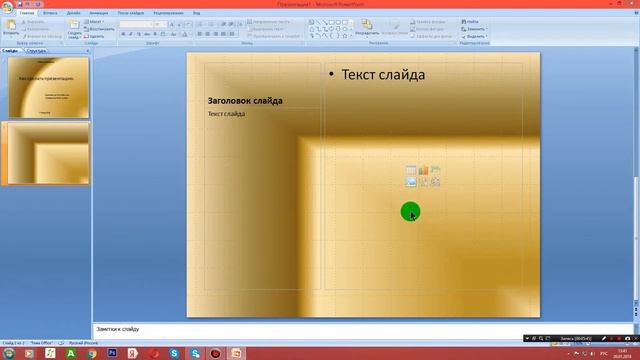Image resolution: width=640 pixels, height=360 pixels.
Task: Align text left
Action: 200,34
